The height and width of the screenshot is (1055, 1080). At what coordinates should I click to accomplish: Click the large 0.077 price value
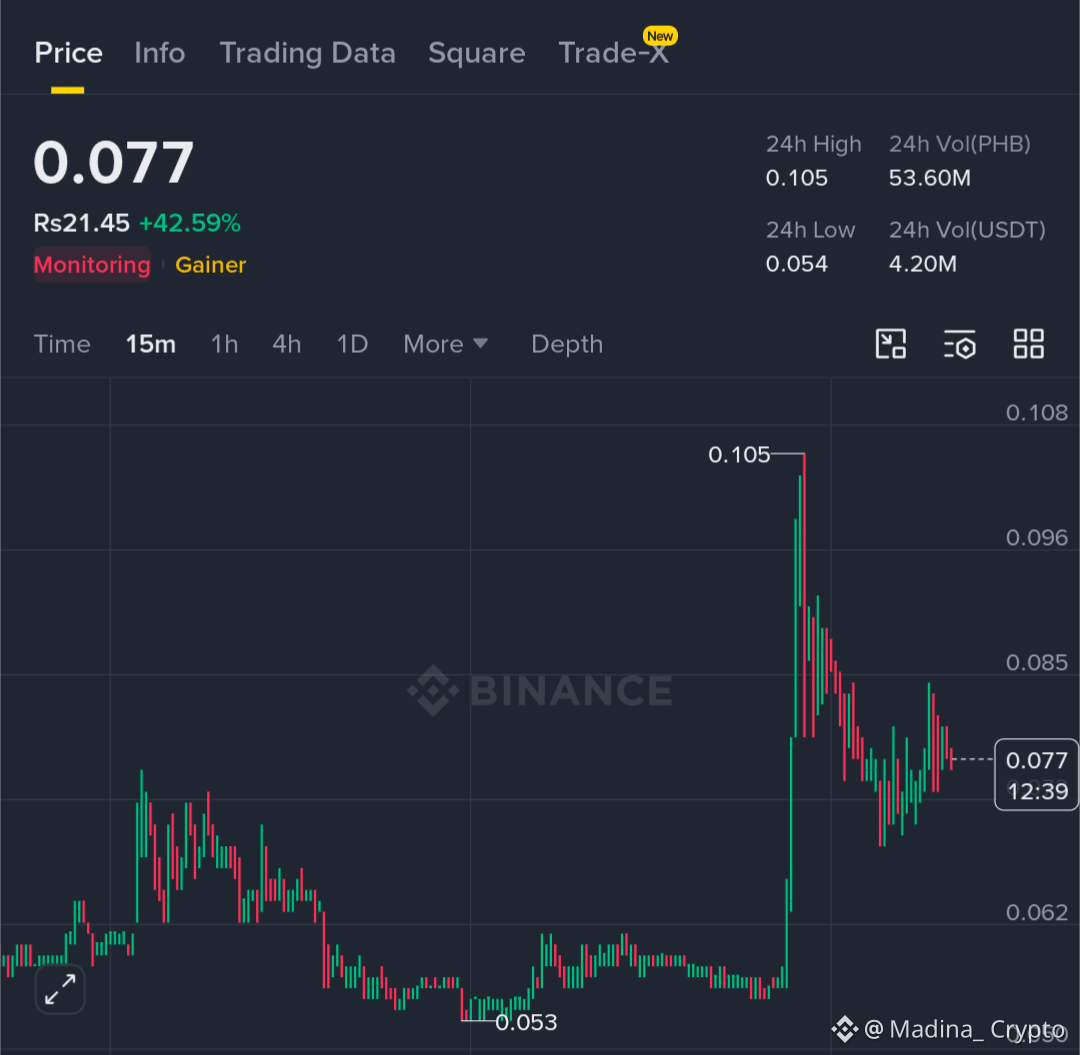tap(114, 163)
